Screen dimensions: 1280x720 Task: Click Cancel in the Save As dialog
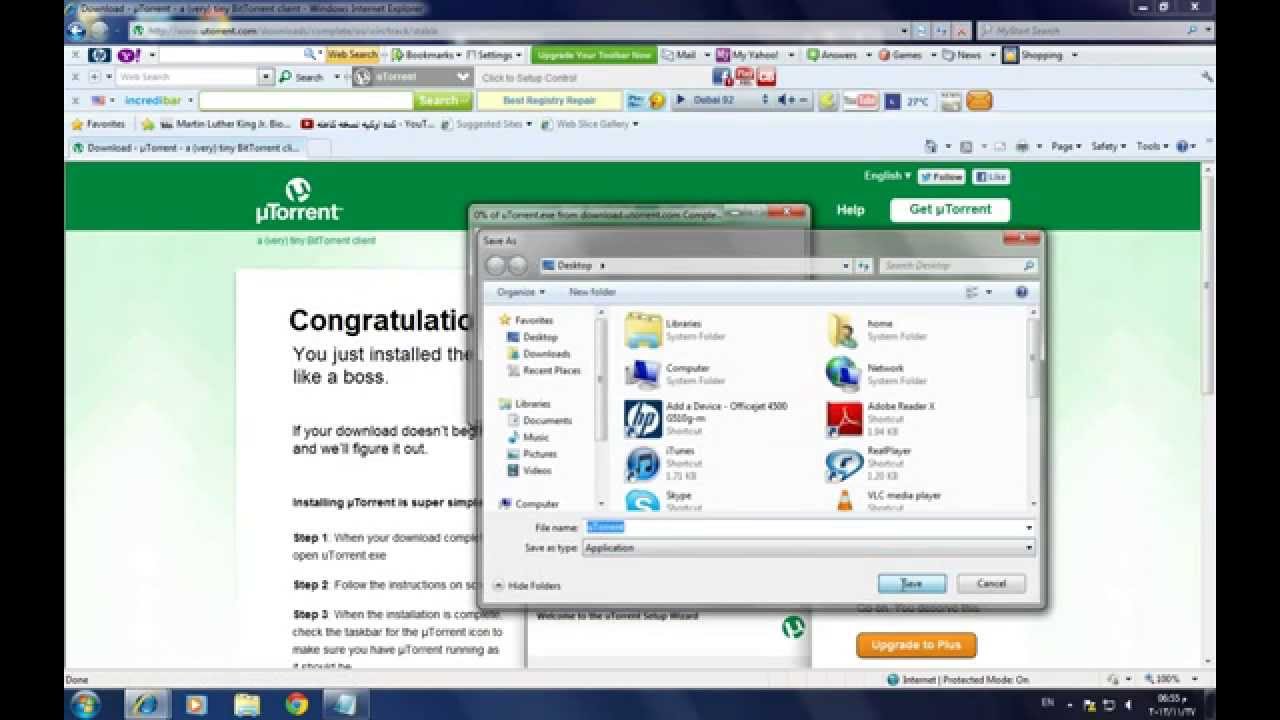(x=991, y=584)
